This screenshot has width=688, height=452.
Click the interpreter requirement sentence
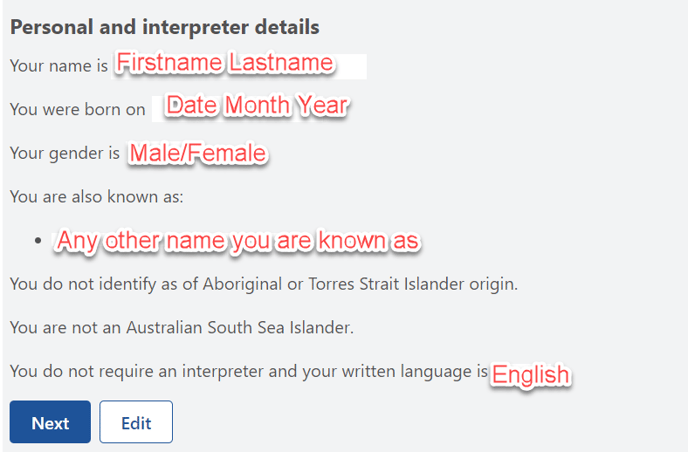click(x=249, y=371)
